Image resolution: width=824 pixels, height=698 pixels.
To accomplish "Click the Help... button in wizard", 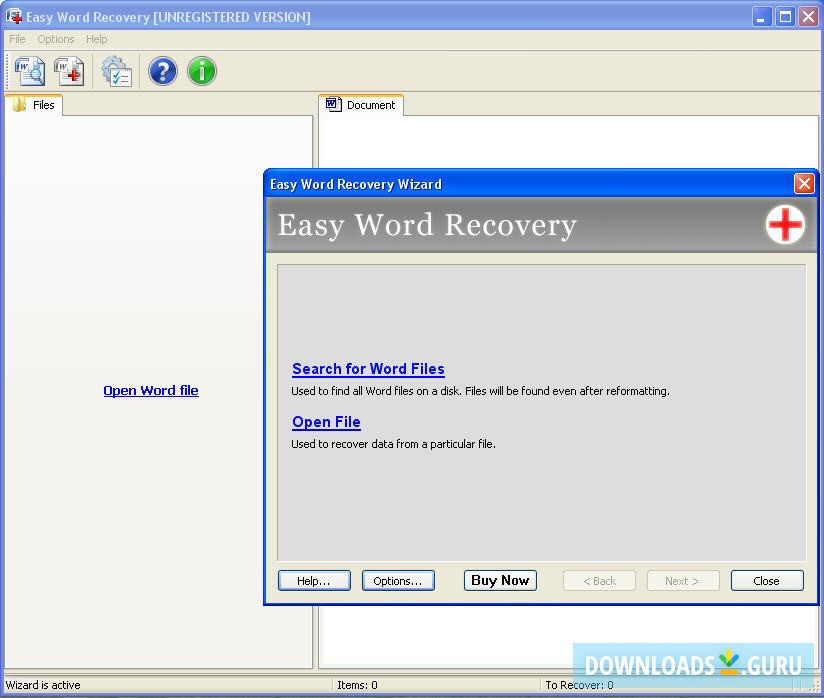I will coord(314,581).
